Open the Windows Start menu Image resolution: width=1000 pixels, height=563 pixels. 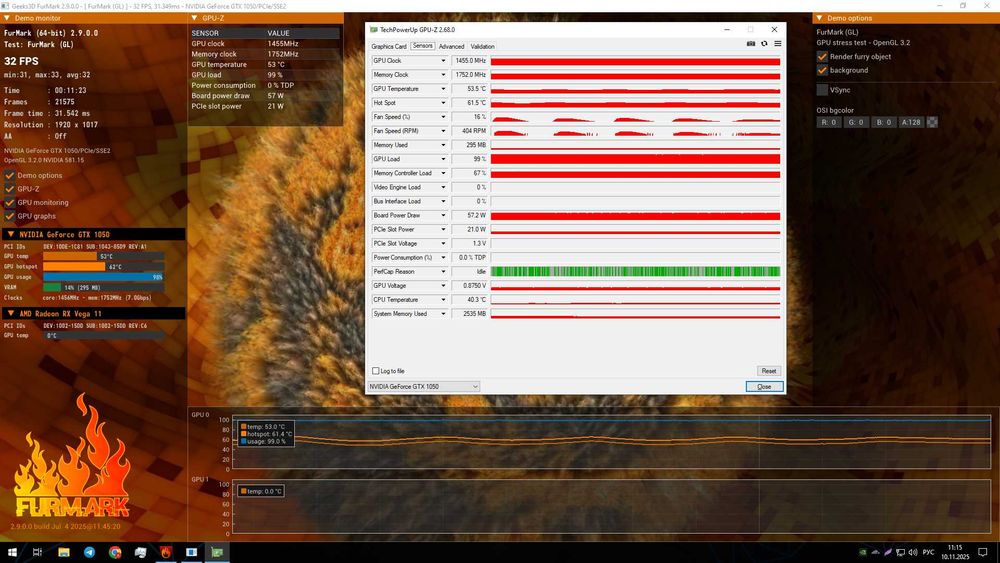click(x=11, y=552)
